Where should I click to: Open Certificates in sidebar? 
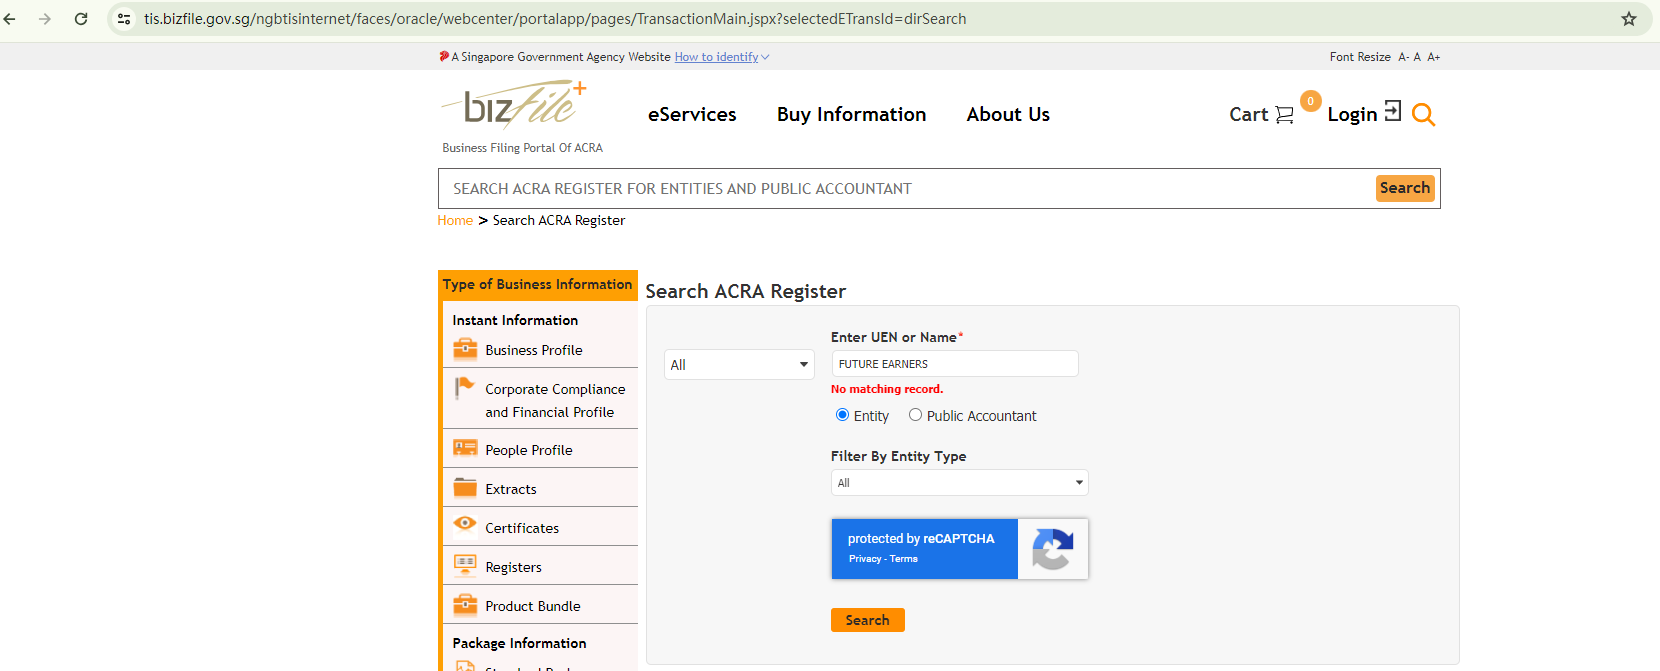(x=522, y=528)
